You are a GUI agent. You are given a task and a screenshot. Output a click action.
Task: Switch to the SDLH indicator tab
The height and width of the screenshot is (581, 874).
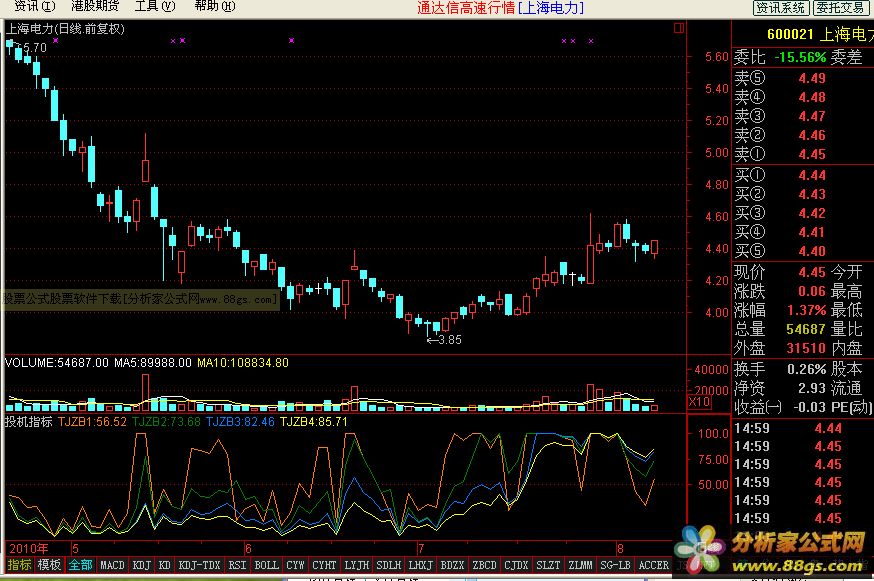(389, 565)
